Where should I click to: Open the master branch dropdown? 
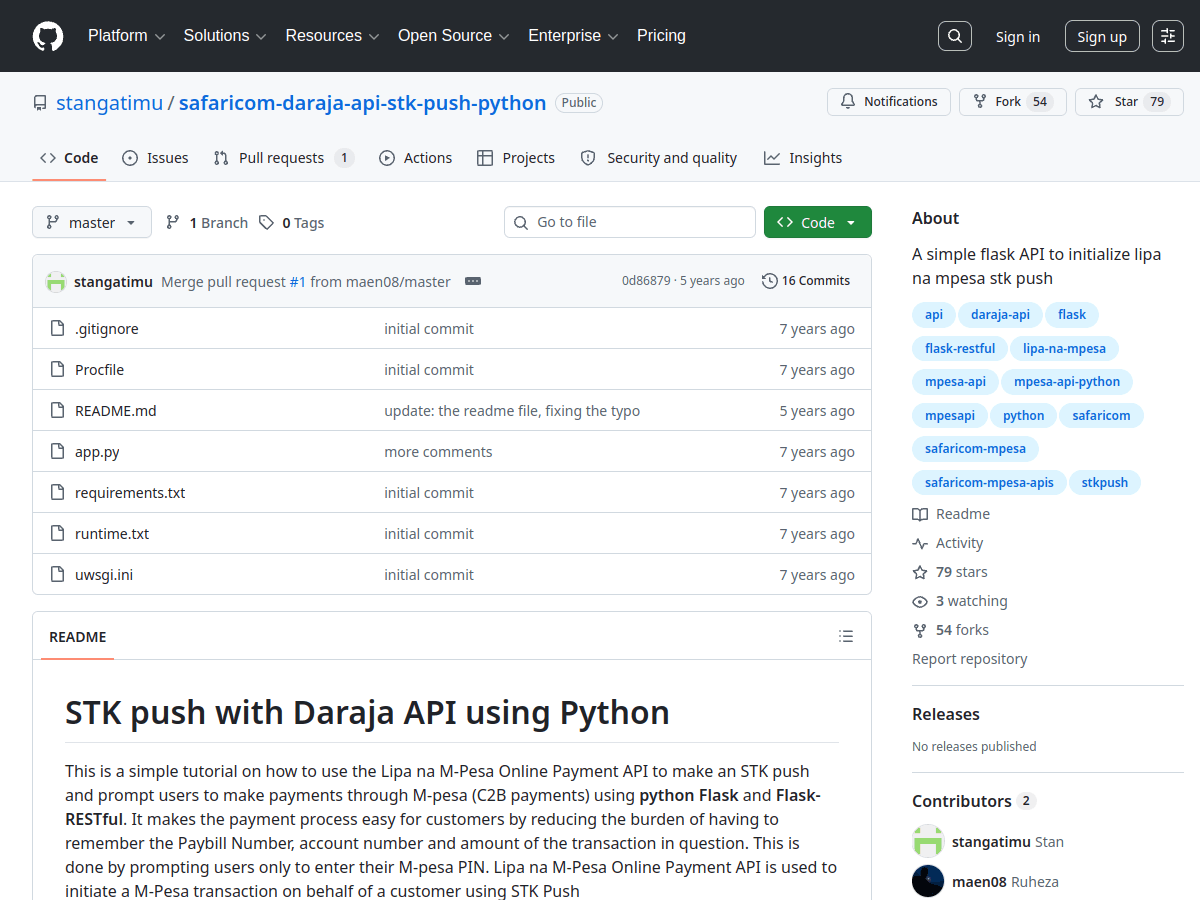pyautogui.click(x=92, y=222)
